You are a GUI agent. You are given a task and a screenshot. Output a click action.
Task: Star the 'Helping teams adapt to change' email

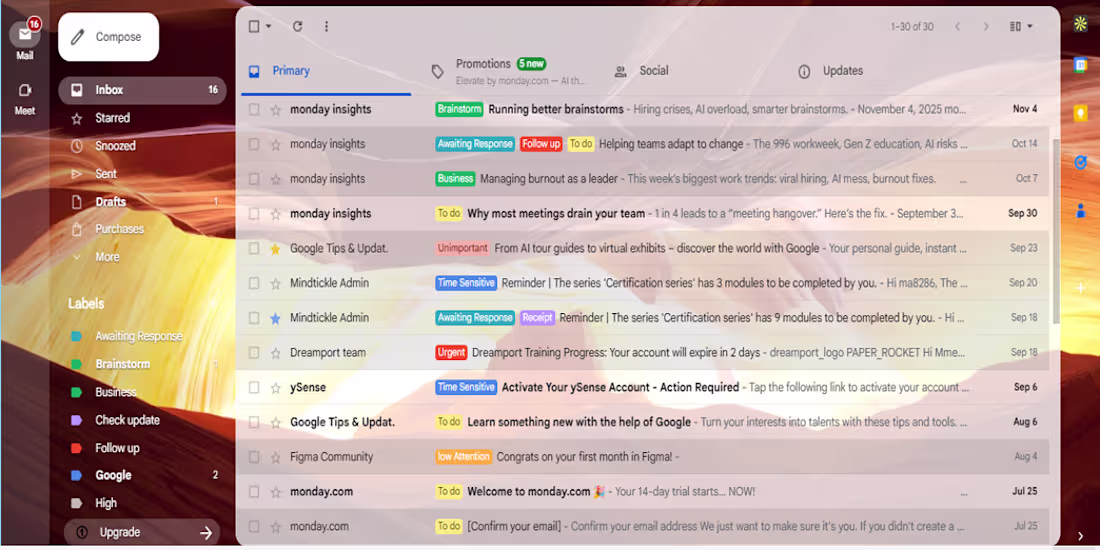pos(275,144)
